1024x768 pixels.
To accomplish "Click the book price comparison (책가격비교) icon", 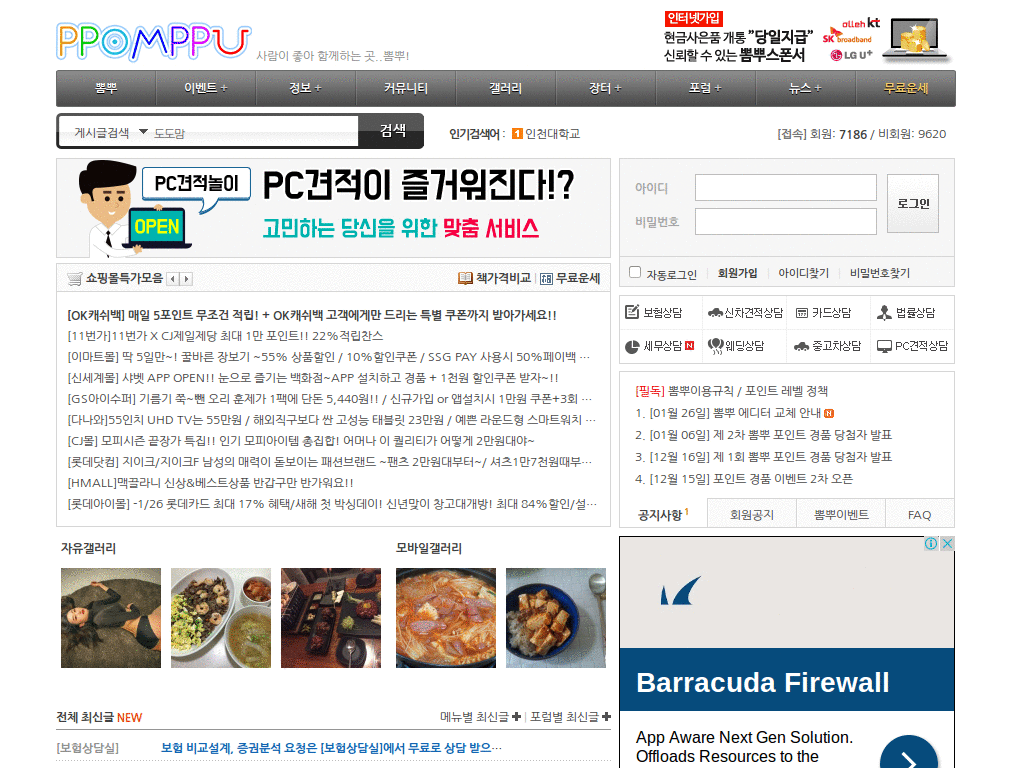I will (x=465, y=278).
